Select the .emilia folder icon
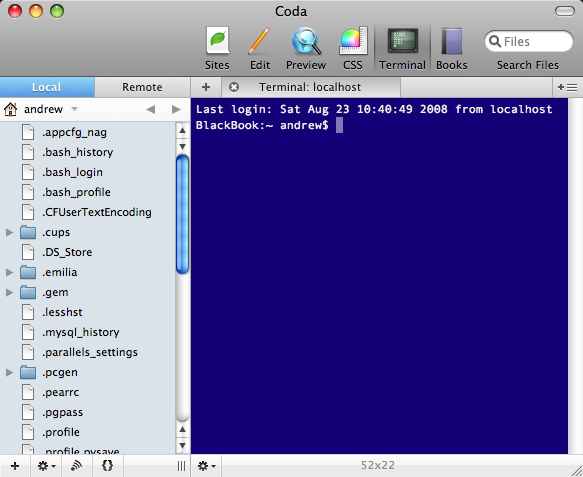 tap(28, 272)
